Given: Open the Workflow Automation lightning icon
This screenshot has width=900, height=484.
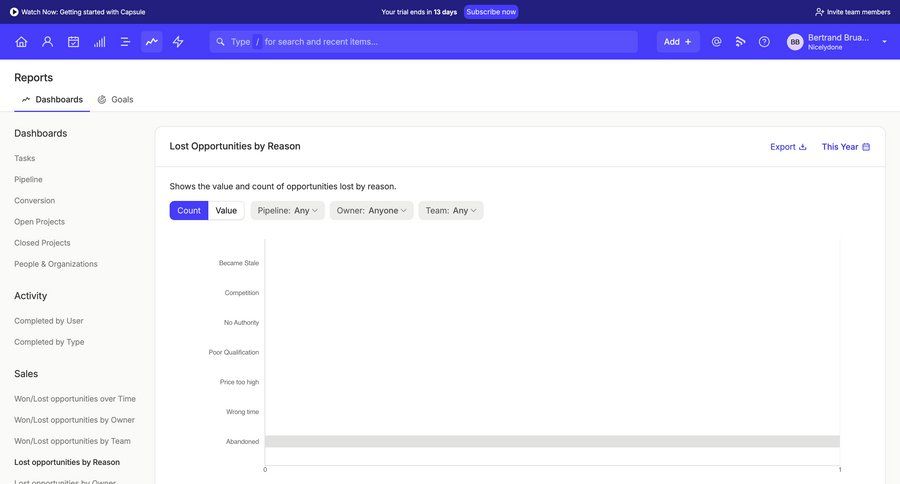Looking at the screenshot, I should [178, 42].
